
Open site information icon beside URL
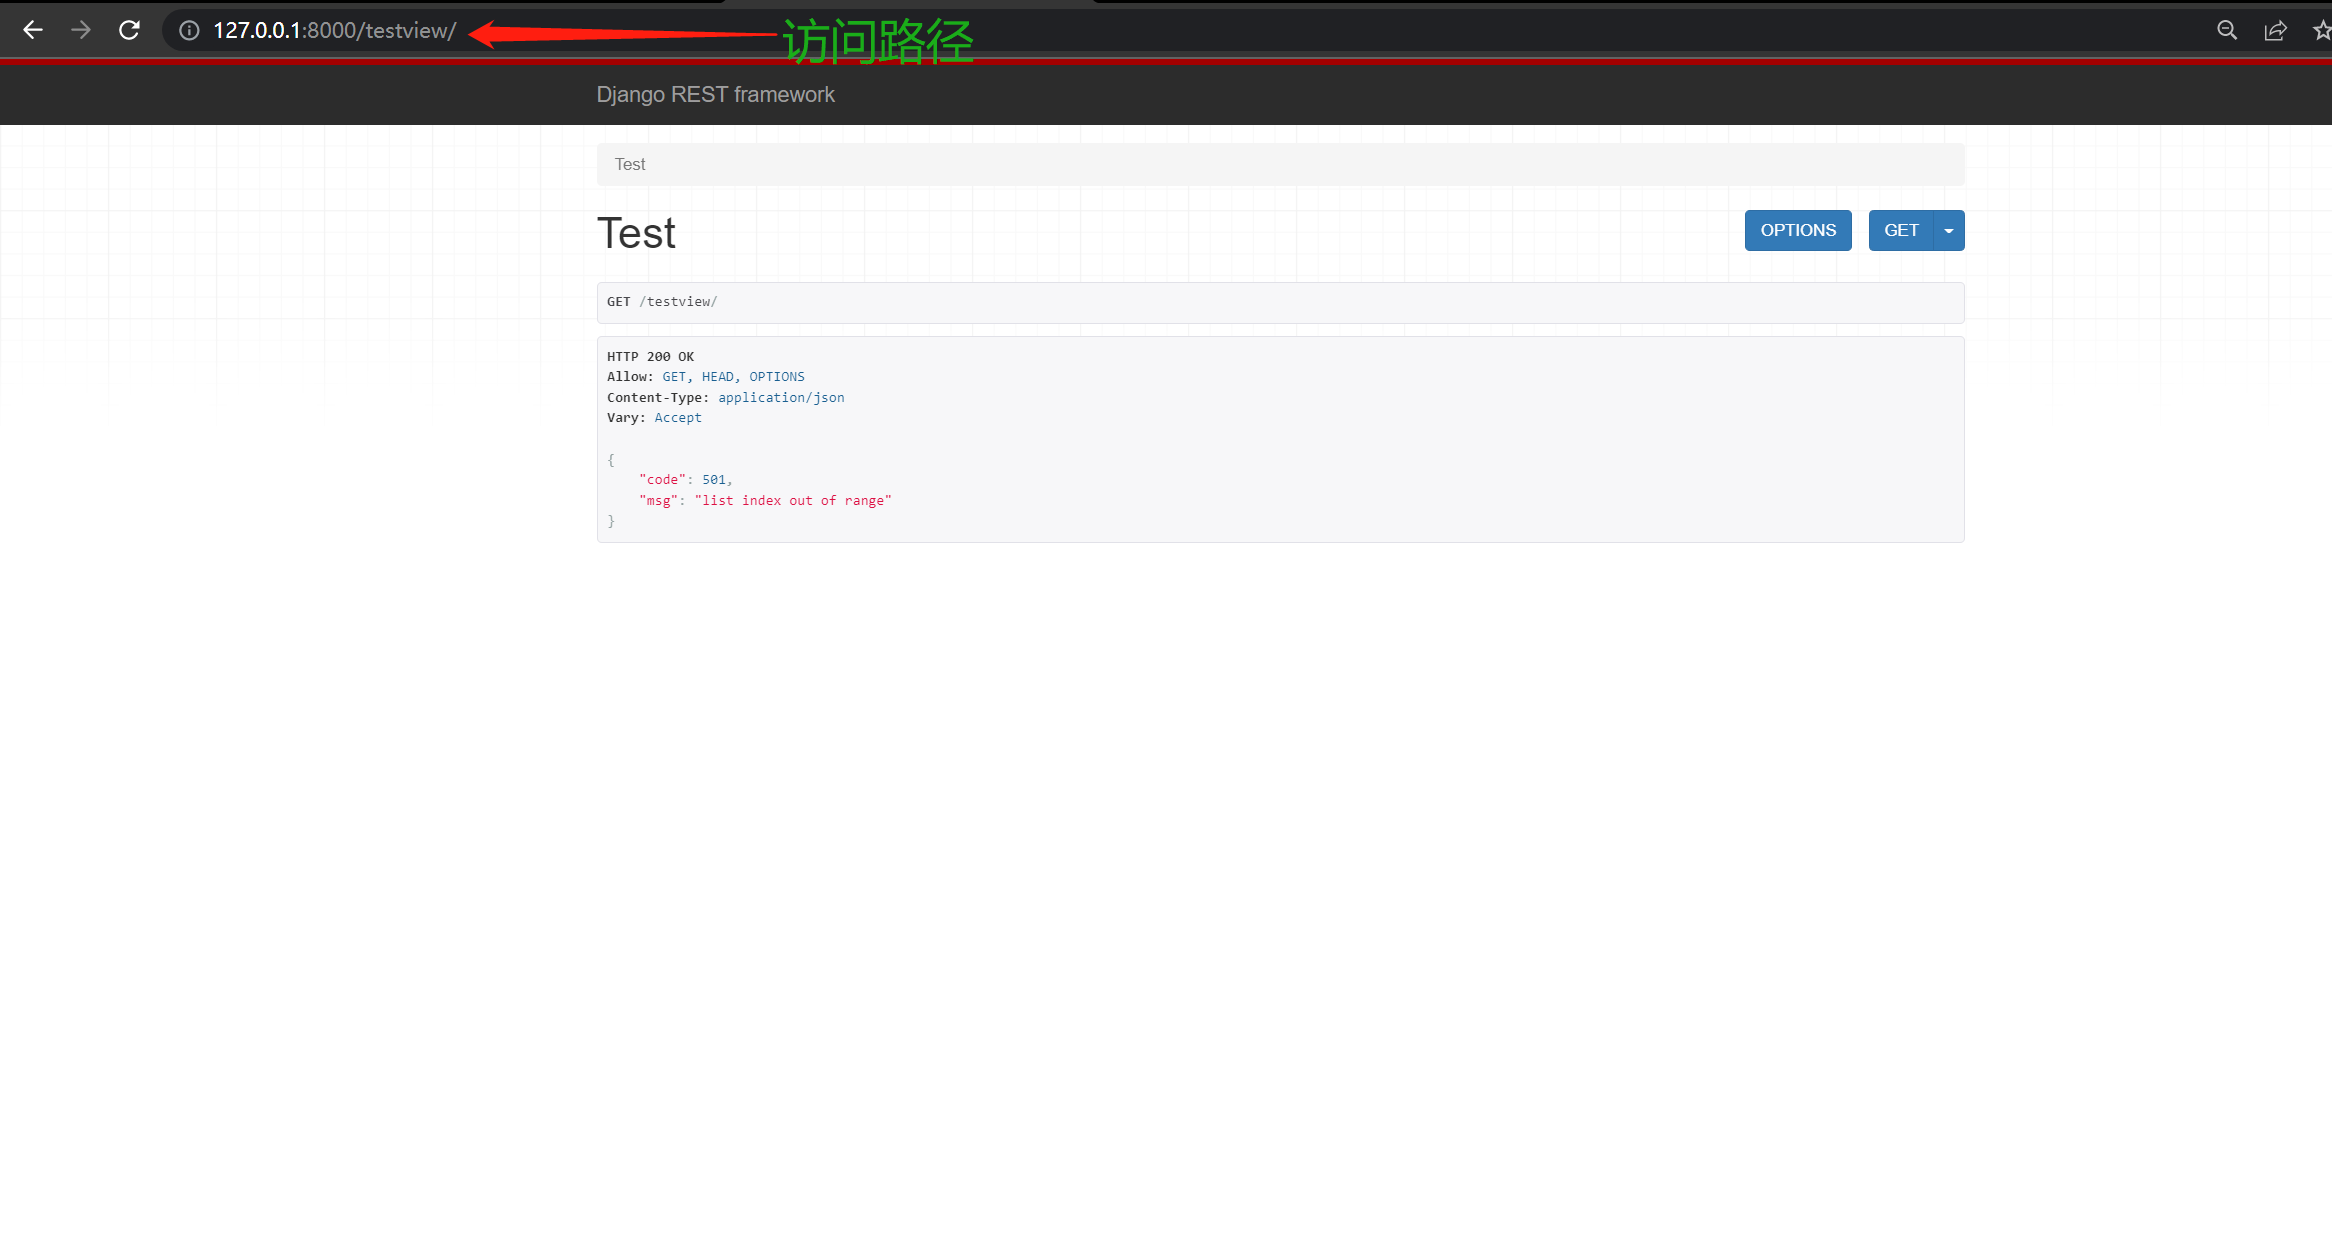click(x=189, y=31)
